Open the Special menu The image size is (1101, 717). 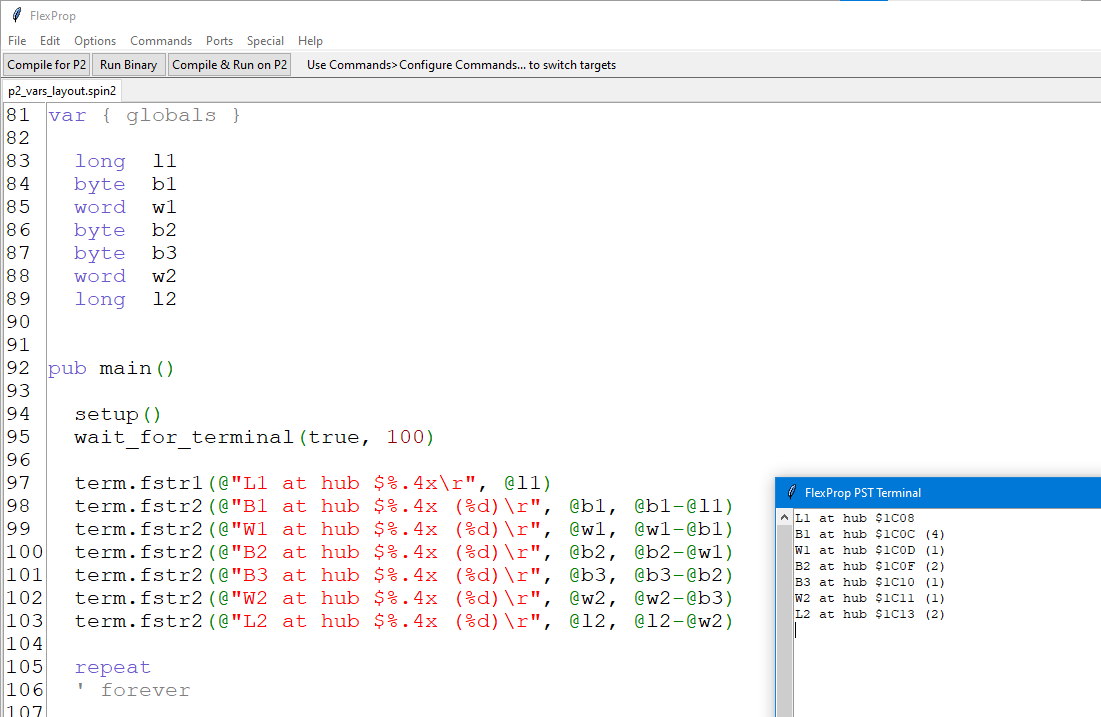[x=265, y=41]
